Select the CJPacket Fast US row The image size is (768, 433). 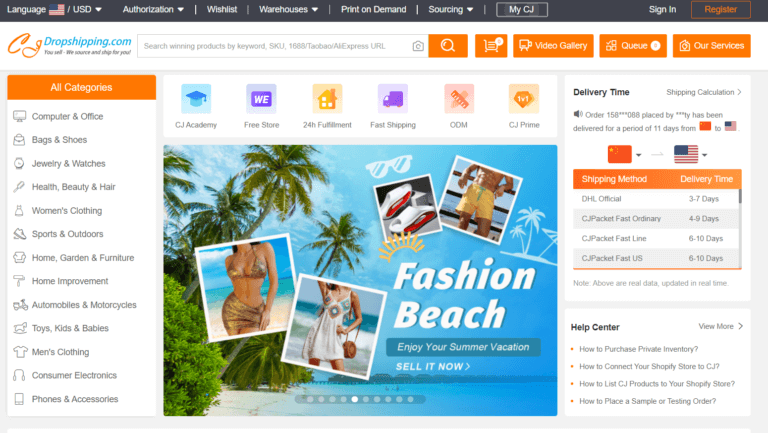coord(655,258)
